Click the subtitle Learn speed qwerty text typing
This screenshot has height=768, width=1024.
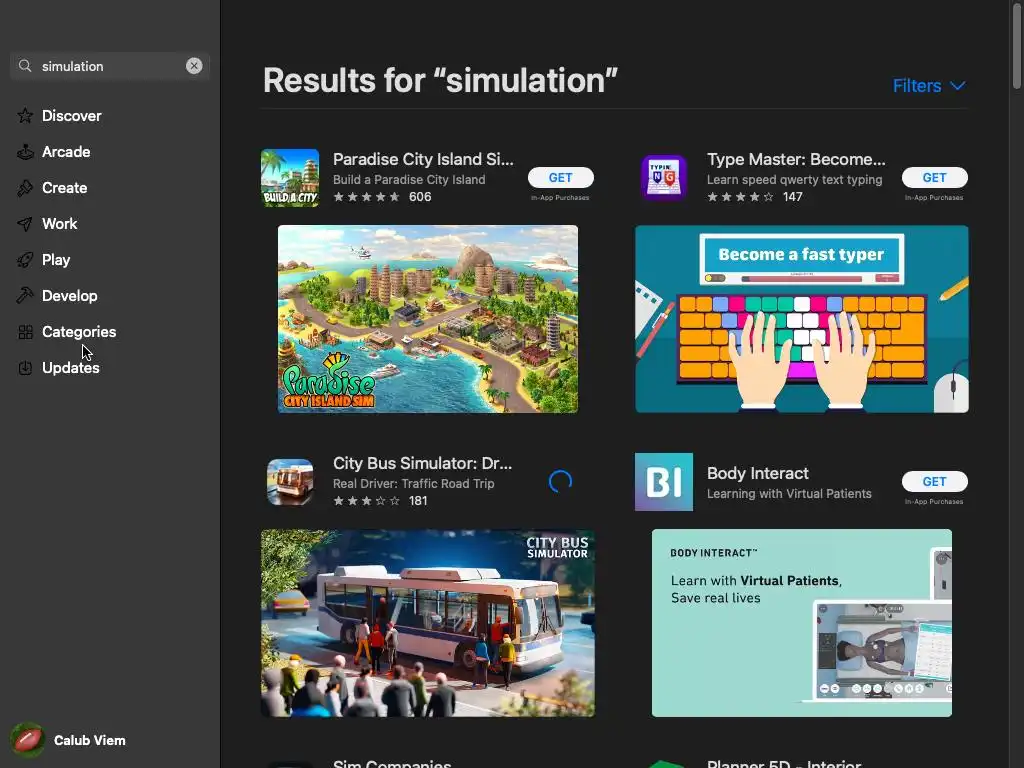coord(794,180)
